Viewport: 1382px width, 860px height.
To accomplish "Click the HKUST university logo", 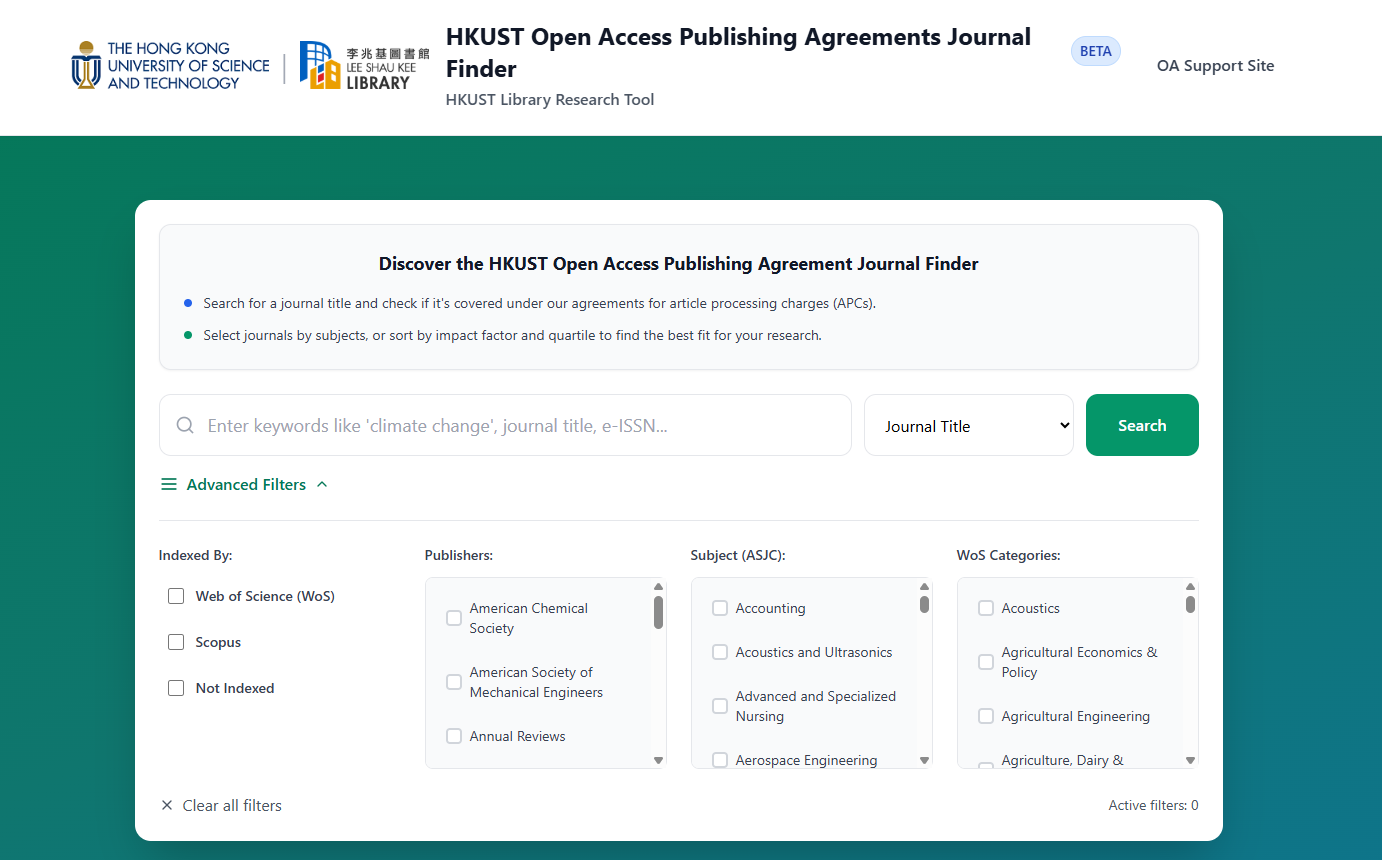I will pyautogui.click(x=170, y=66).
